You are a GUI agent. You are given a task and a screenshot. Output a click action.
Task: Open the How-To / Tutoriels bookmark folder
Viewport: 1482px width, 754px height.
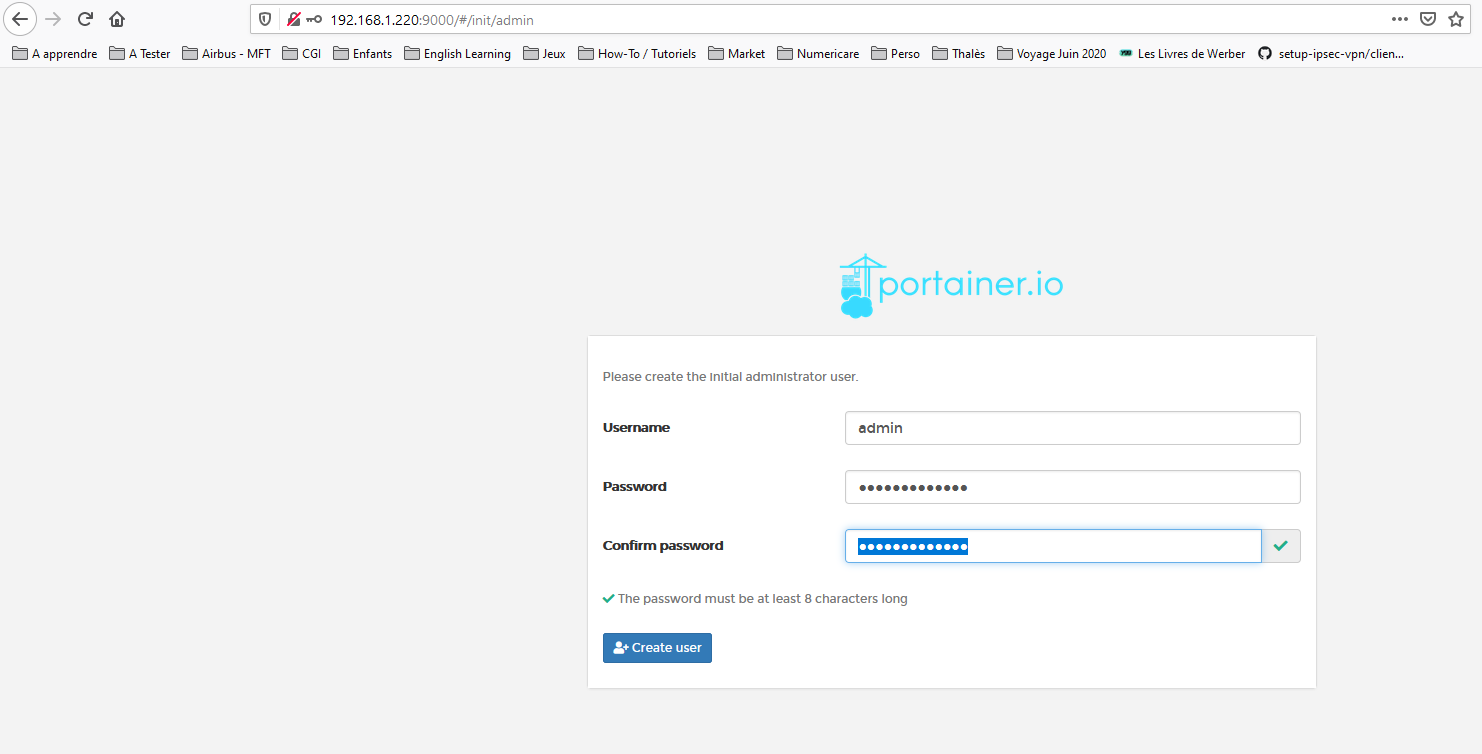637,54
